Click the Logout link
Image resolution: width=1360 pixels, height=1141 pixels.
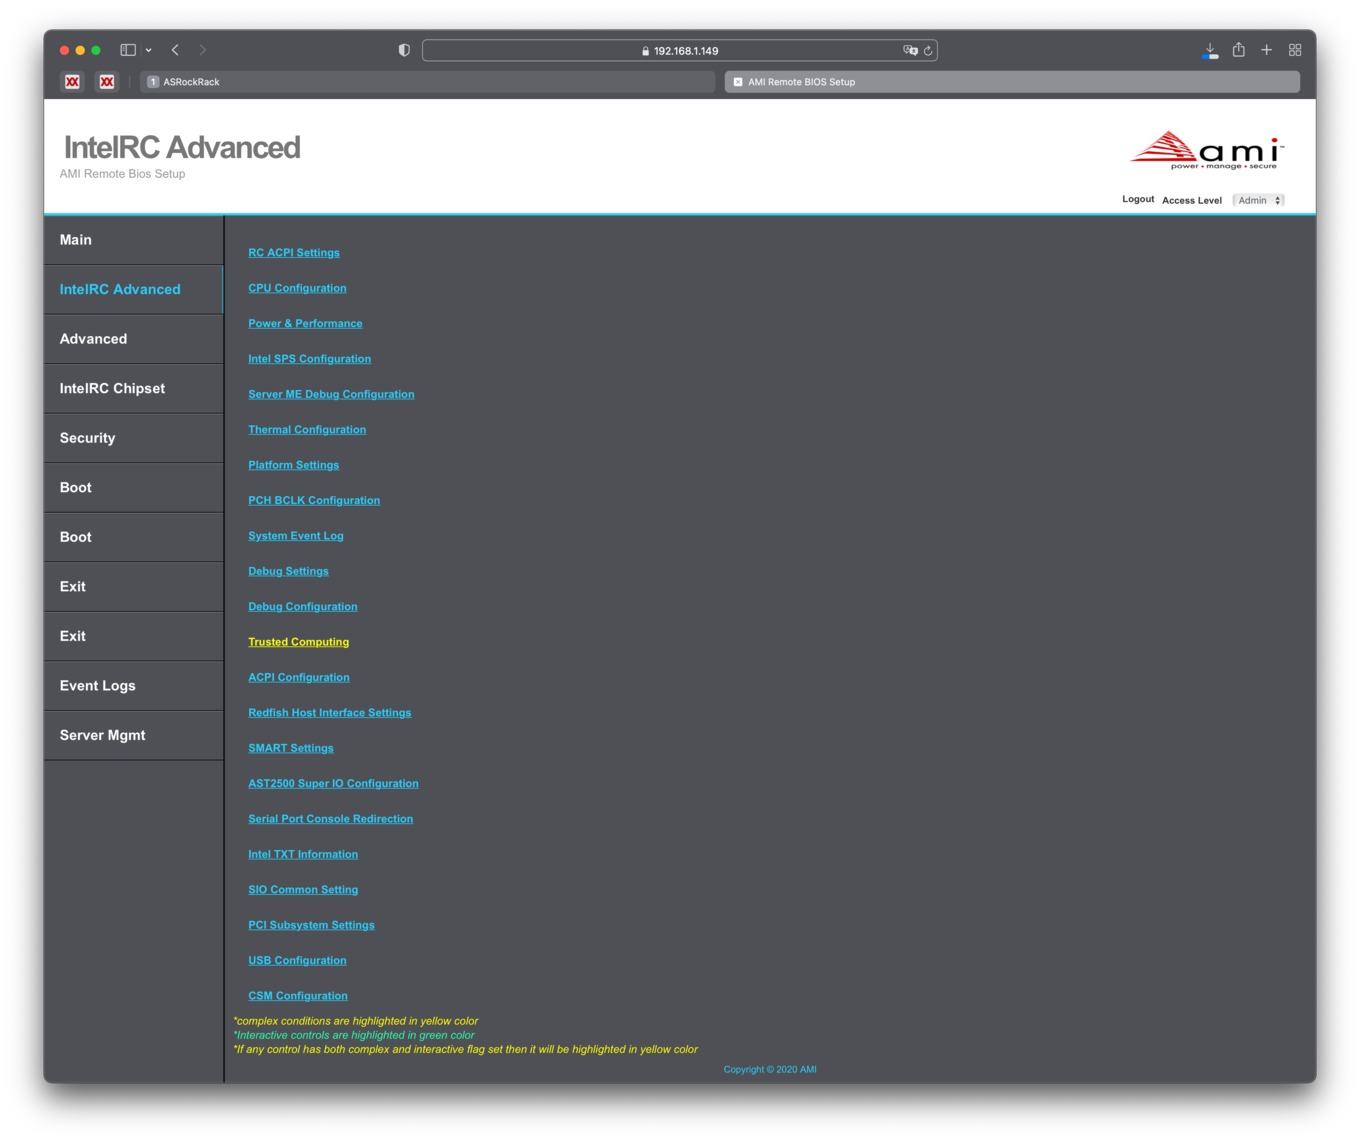[1138, 199]
